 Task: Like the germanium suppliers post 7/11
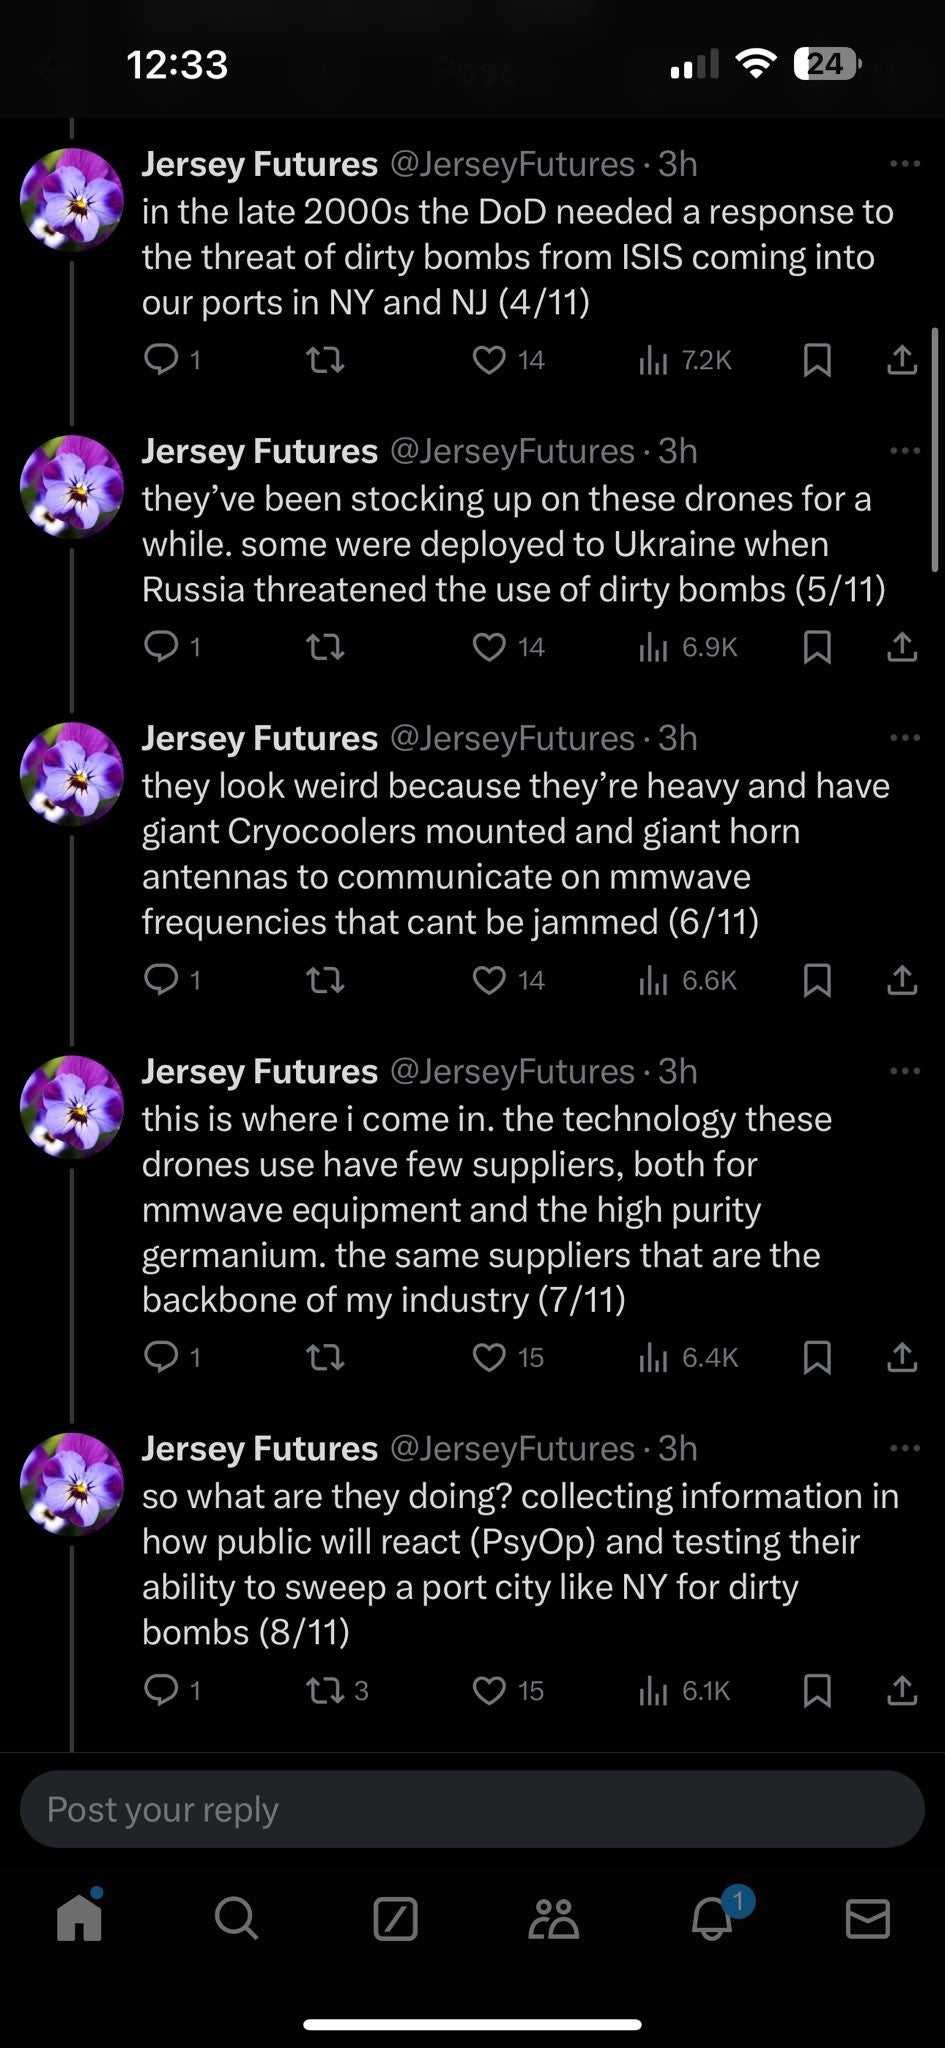point(489,1358)
